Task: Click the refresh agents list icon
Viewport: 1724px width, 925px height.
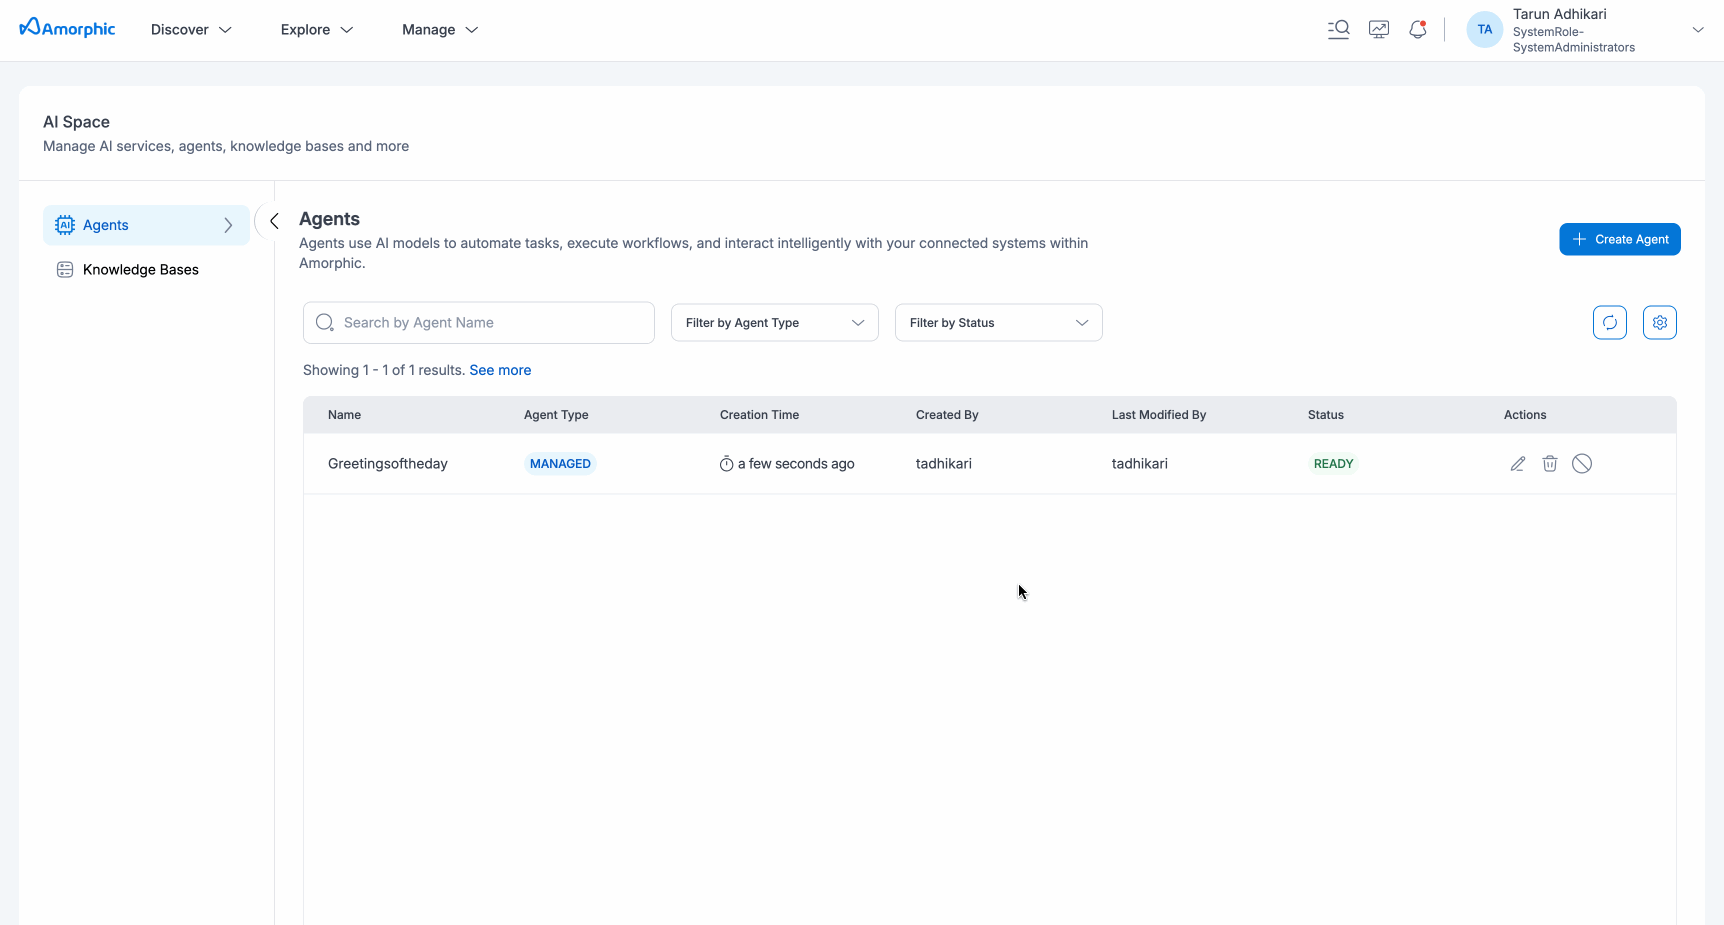Action: tap(1609, 323)
